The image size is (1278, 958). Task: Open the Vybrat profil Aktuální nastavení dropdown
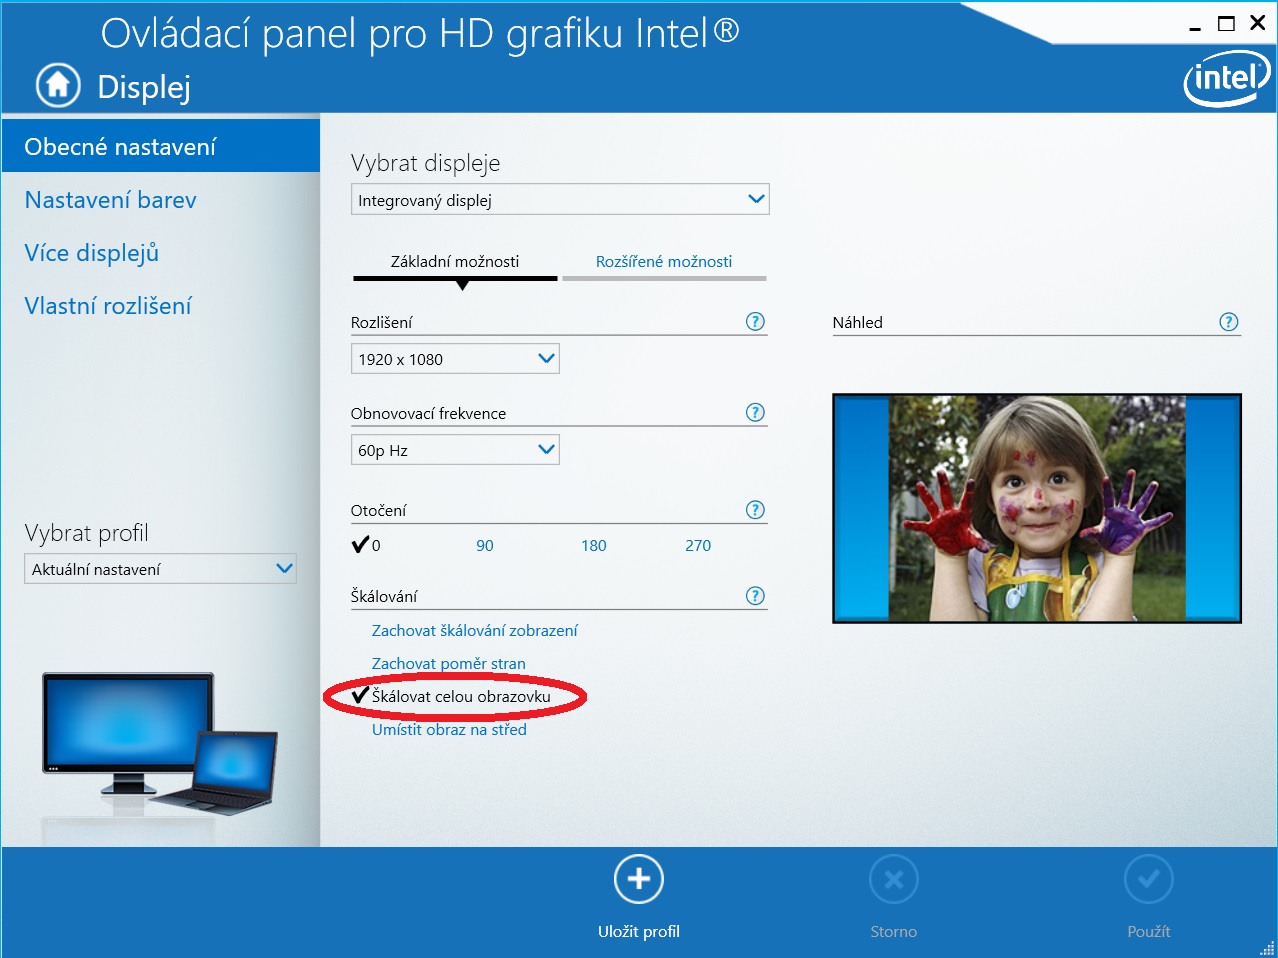160,569
